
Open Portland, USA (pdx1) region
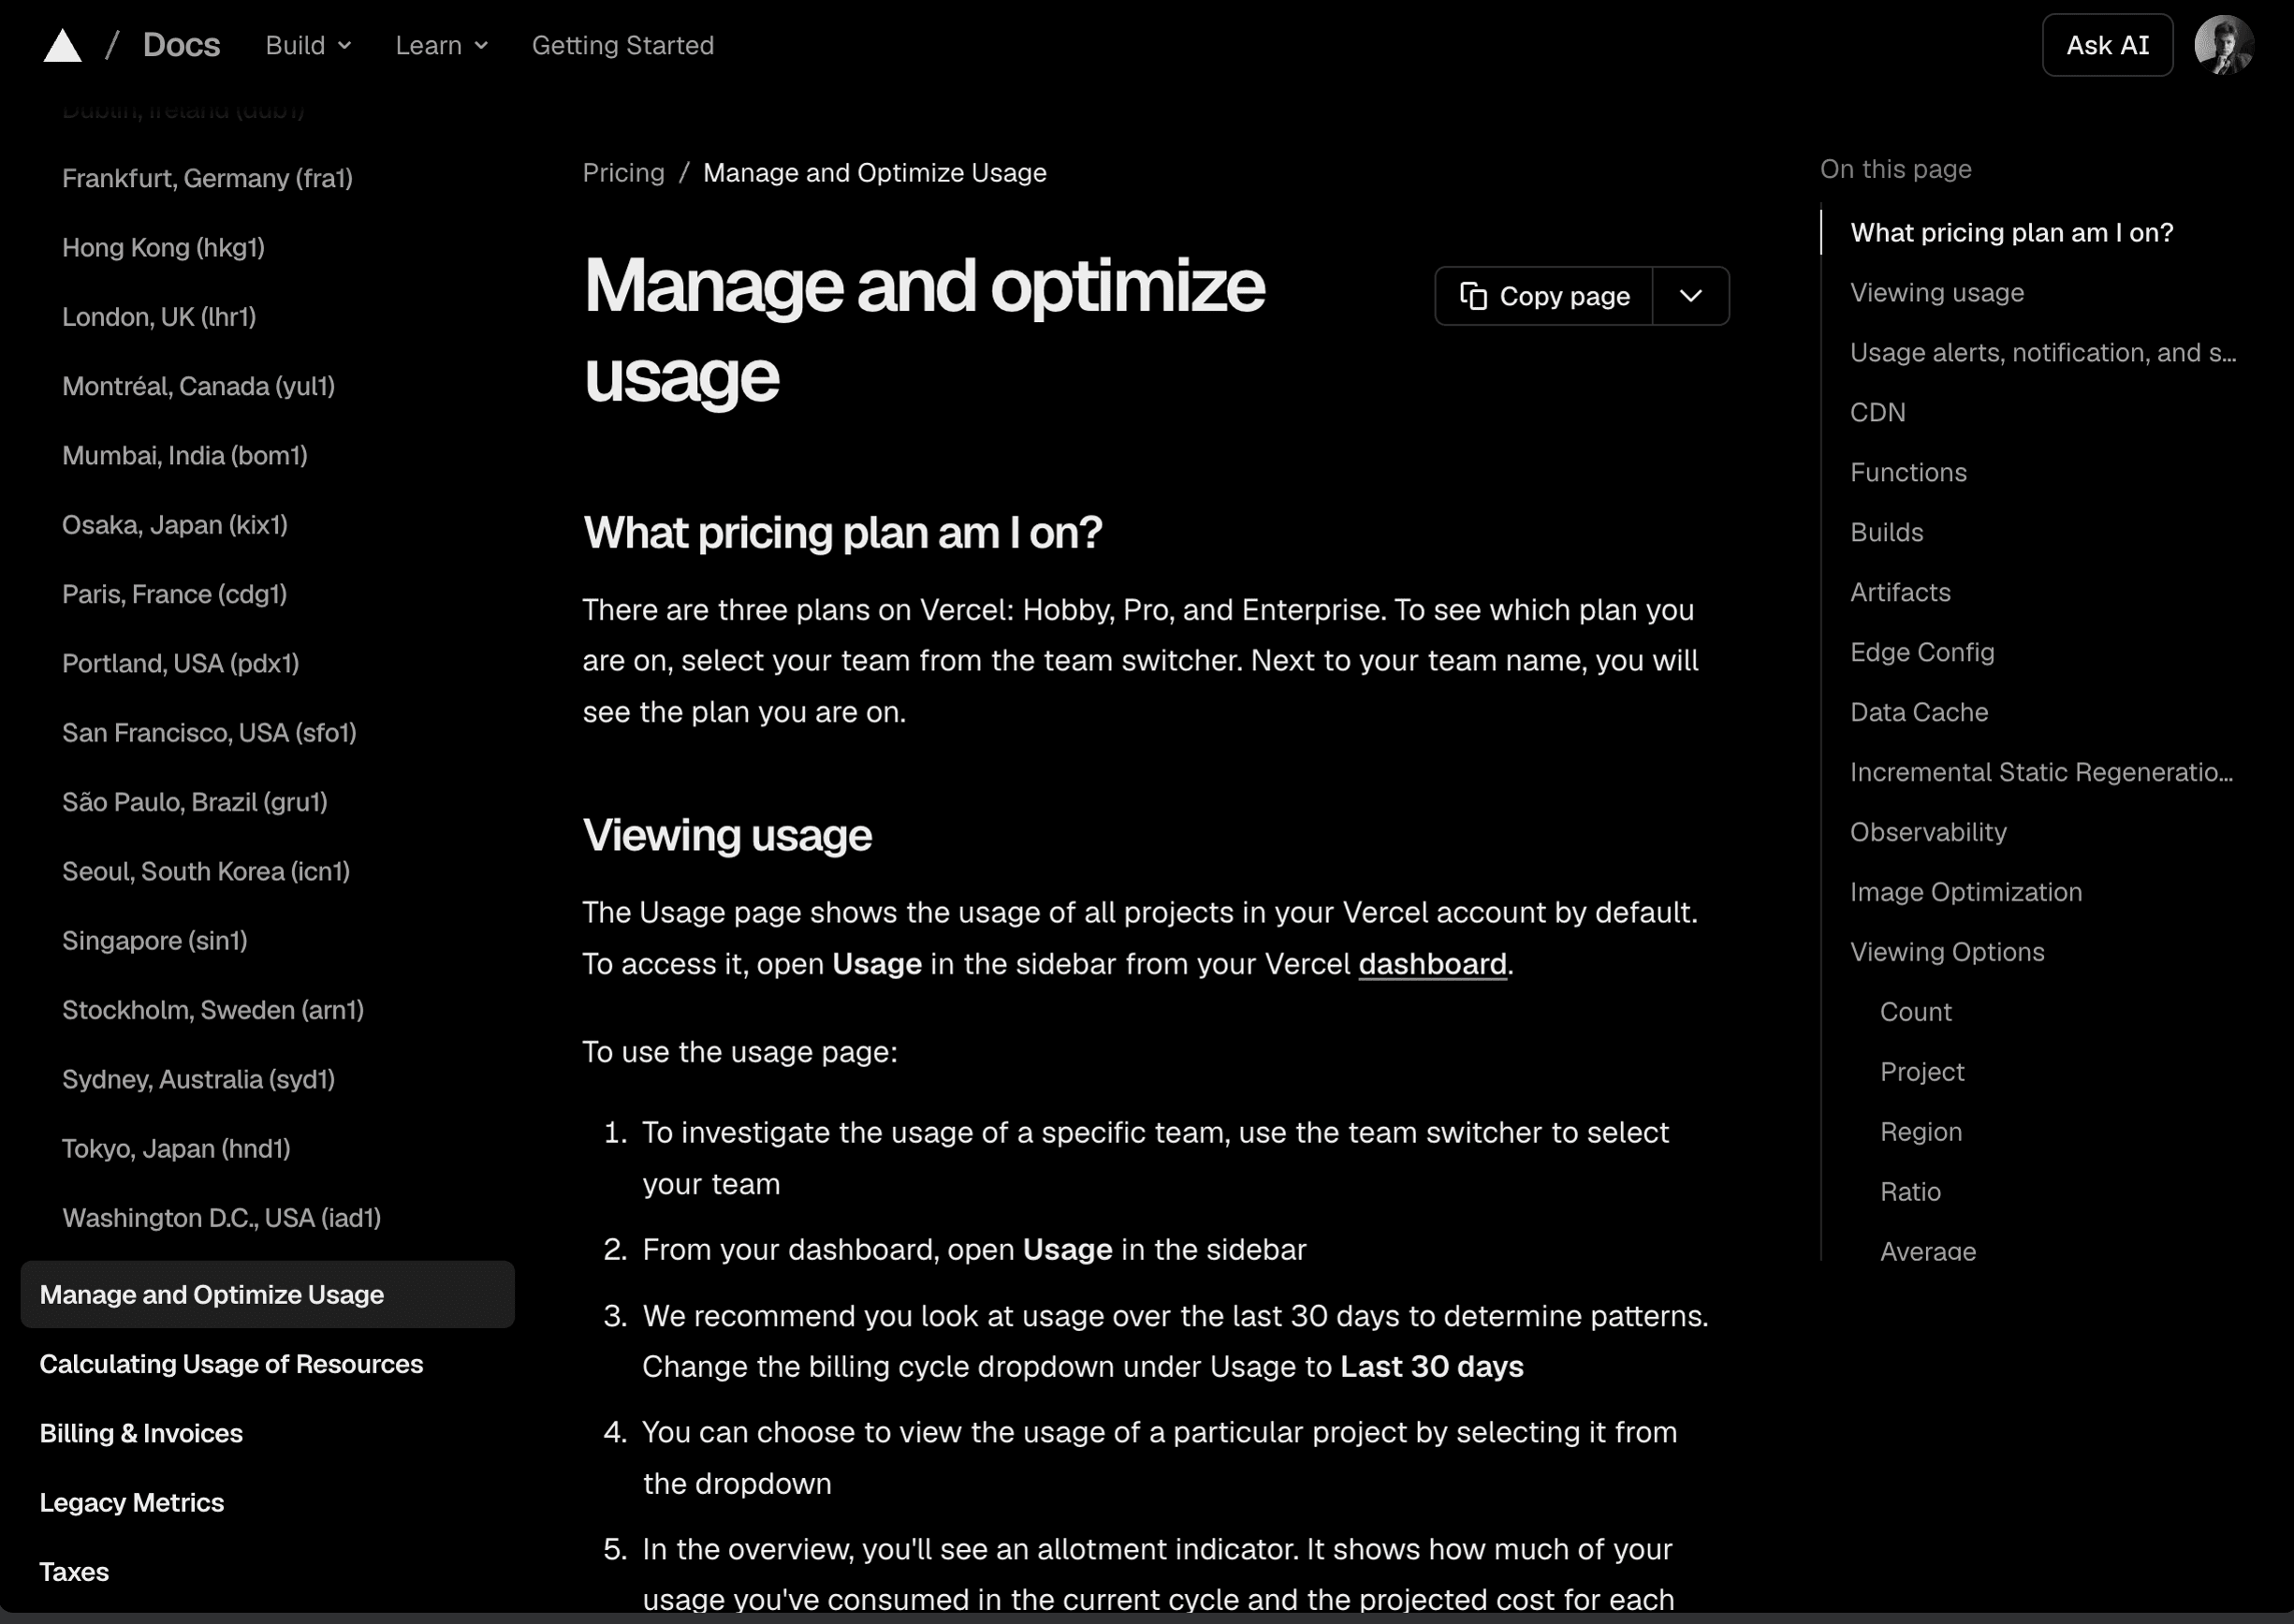(180, 663)
